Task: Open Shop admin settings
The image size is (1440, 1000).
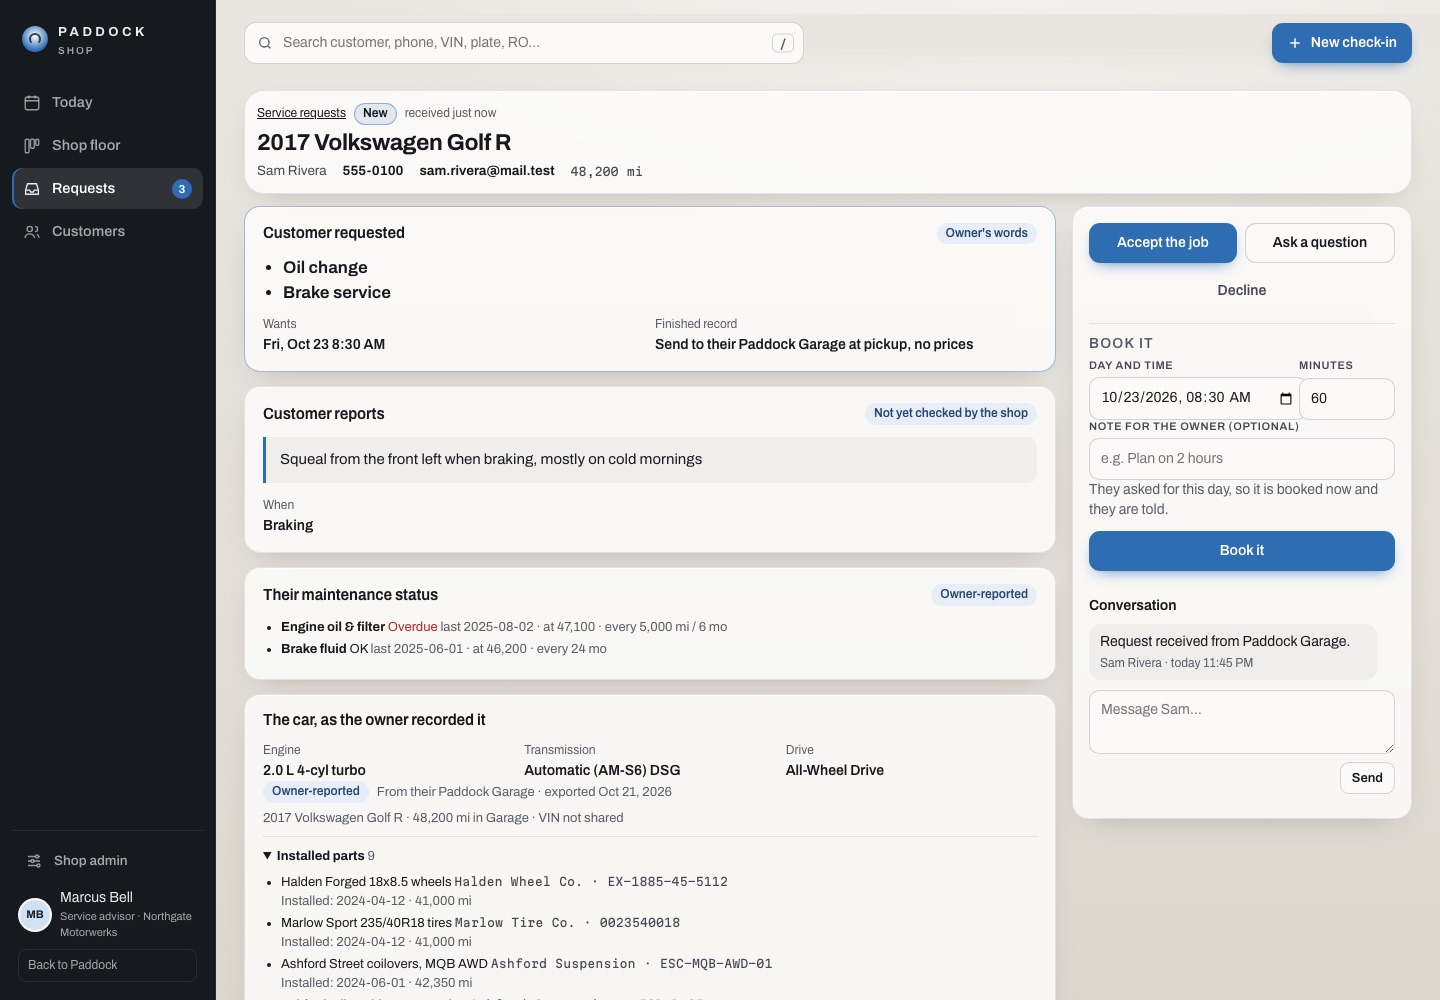Action: click(x=107, y=860)
